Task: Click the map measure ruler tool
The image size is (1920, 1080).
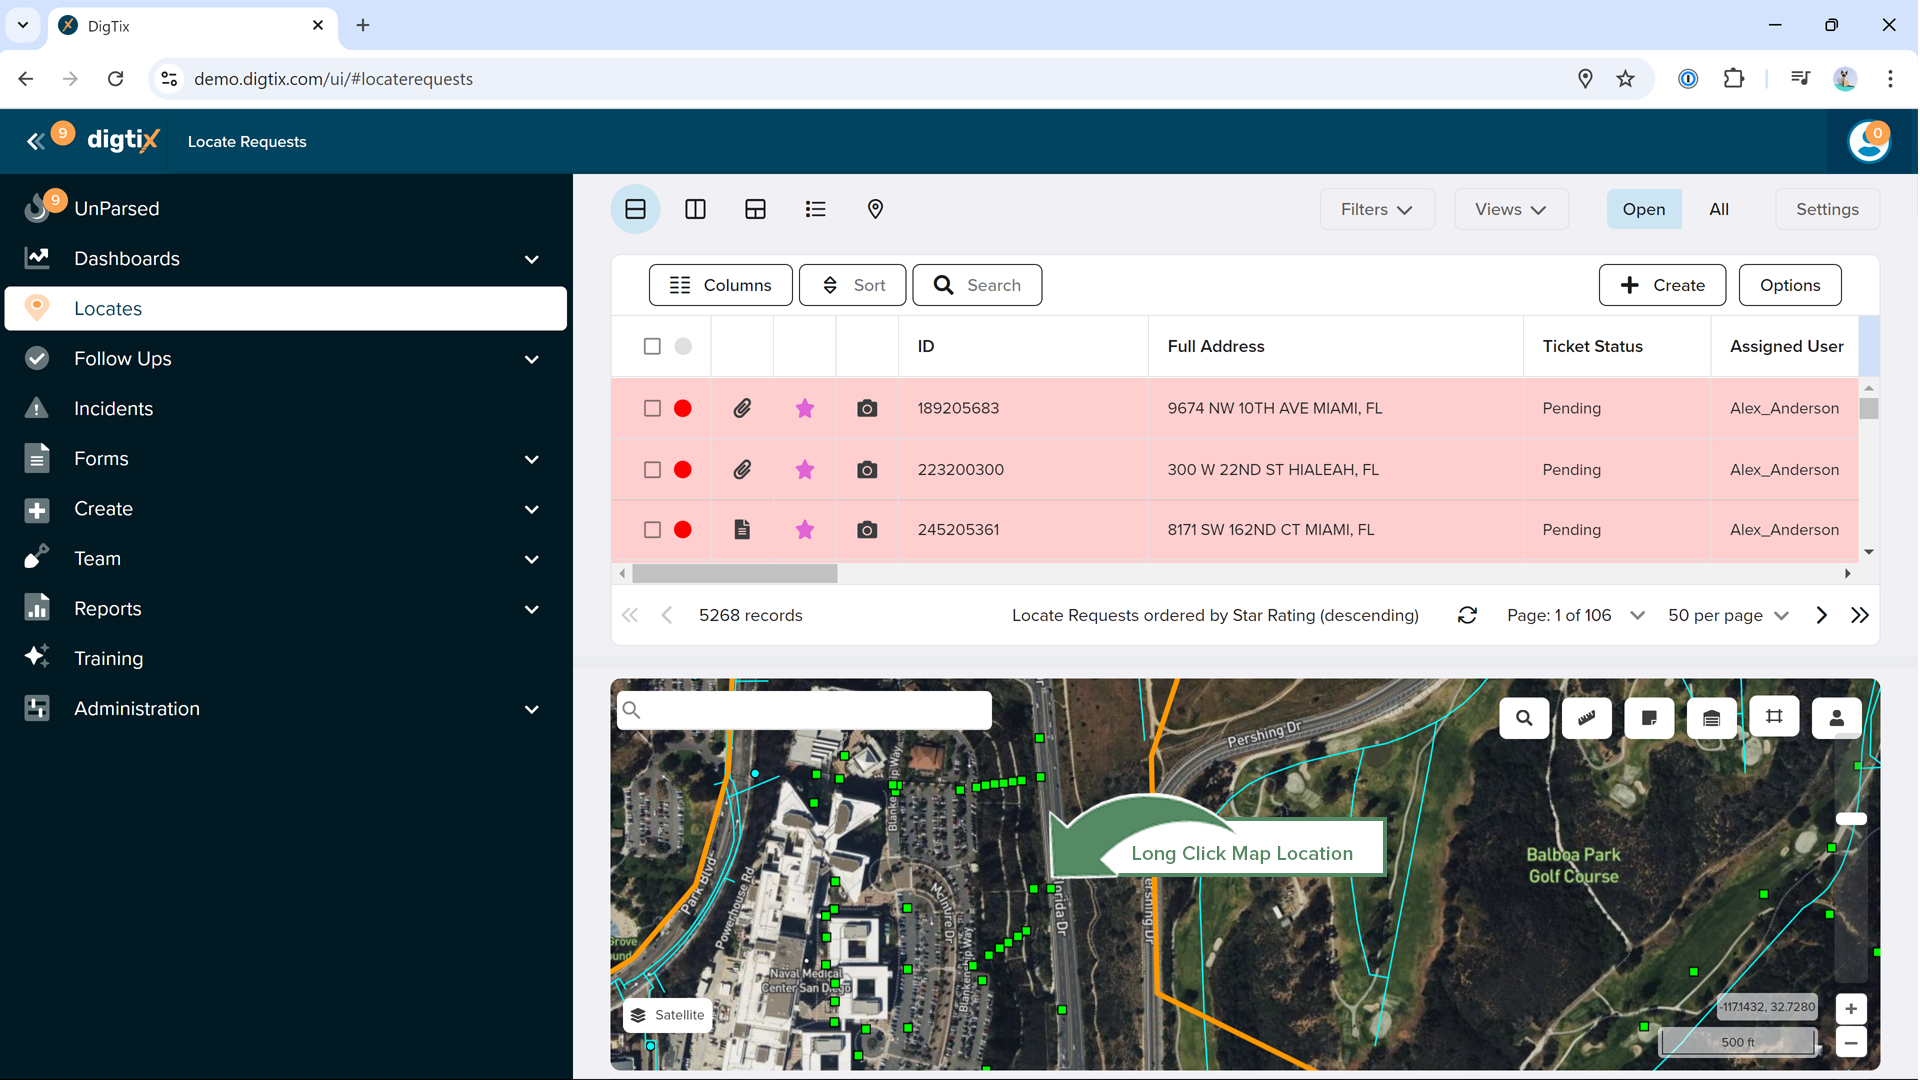Action: click(1586, 718)
